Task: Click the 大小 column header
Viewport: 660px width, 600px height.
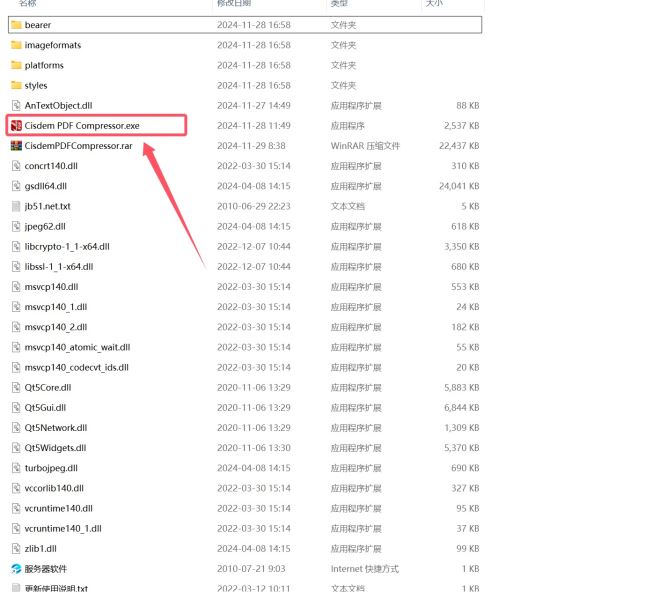Action: [x=435, y=4]
